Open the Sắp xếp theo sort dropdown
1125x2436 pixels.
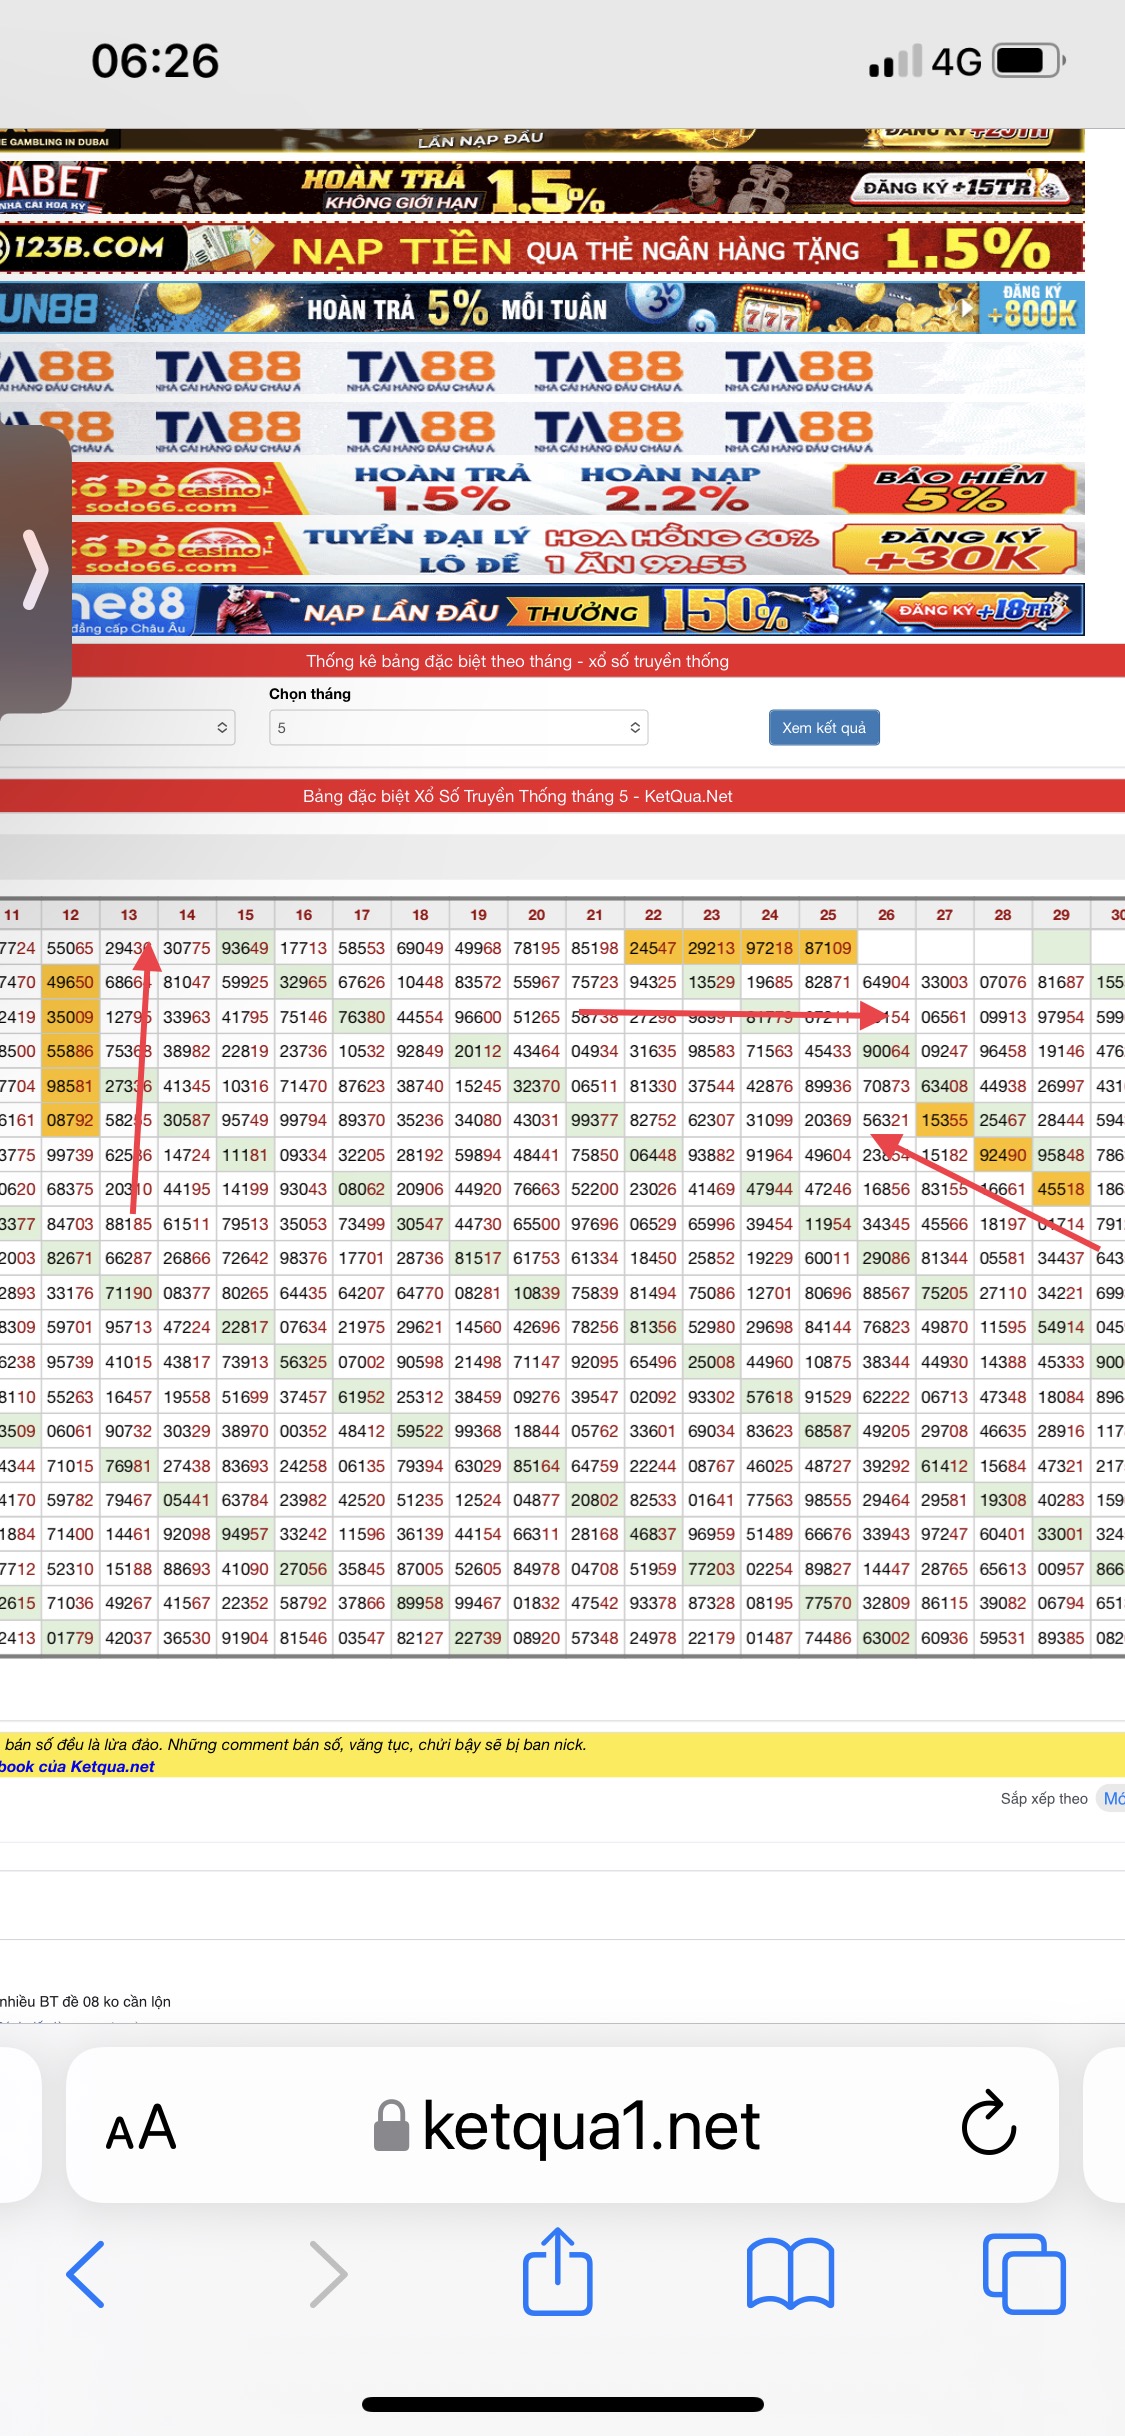click(x=1110, y=1798)
